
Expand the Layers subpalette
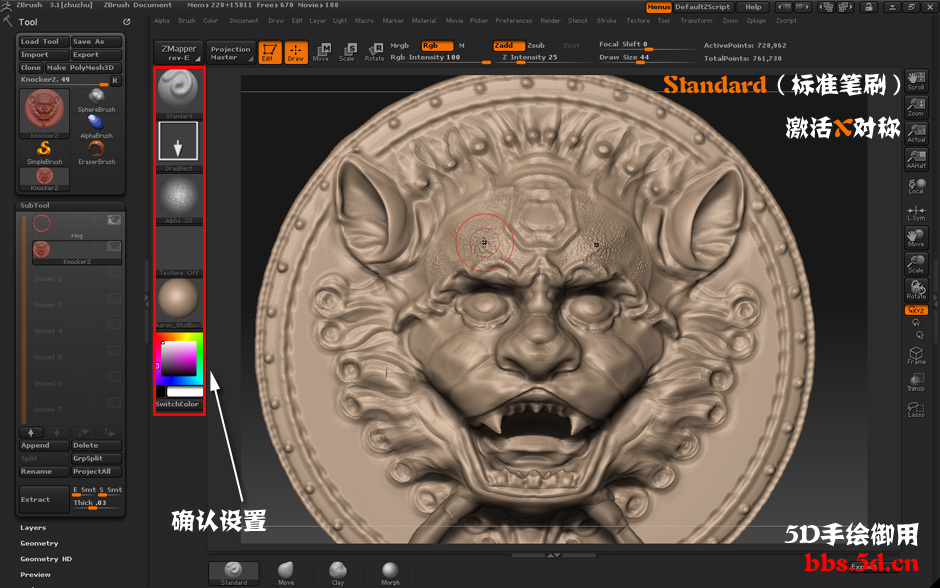33,527
